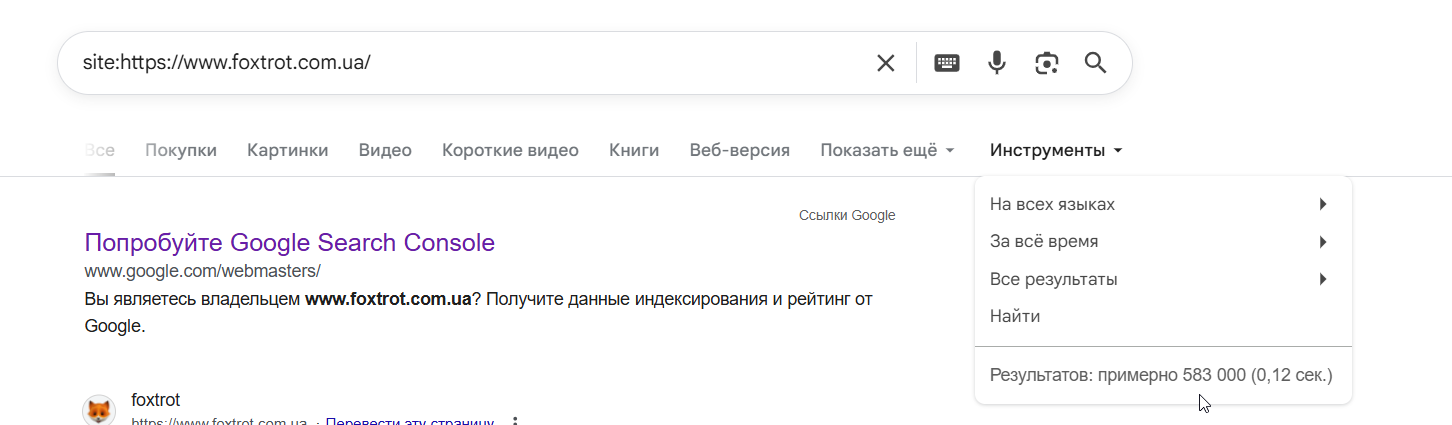Open the Короткие видео tab
The image size is (1452, 425).
510,151
